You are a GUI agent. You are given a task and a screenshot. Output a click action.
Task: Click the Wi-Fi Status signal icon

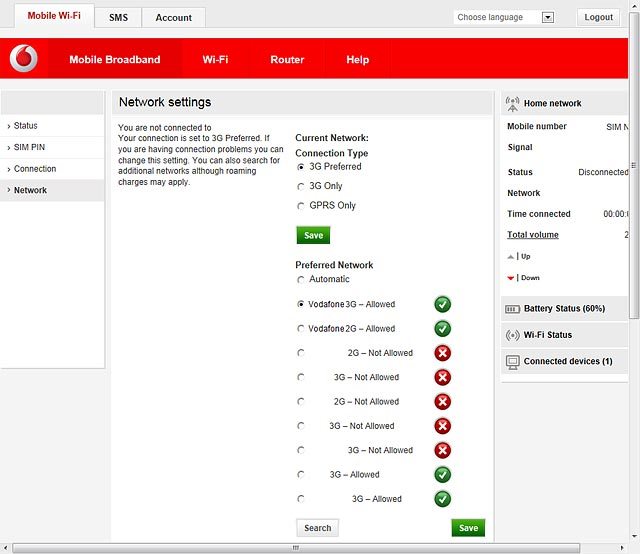512,335
